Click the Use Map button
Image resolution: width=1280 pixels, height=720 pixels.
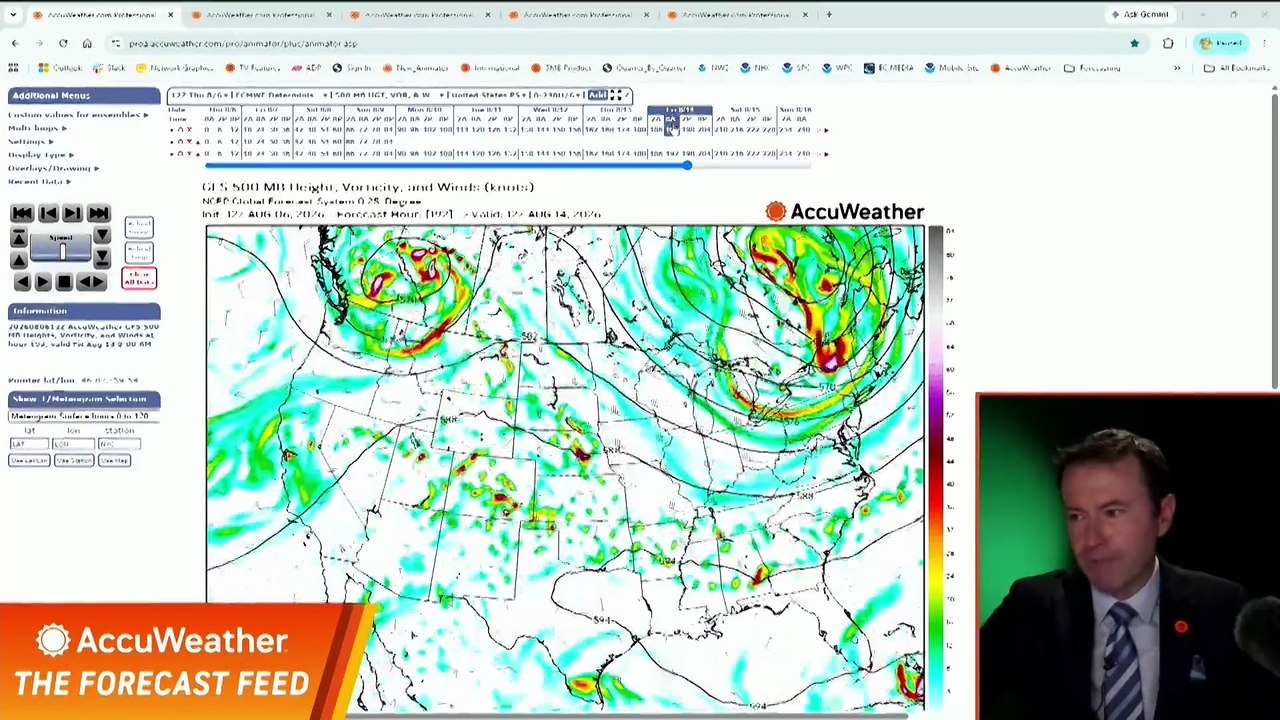pos(114,460)
